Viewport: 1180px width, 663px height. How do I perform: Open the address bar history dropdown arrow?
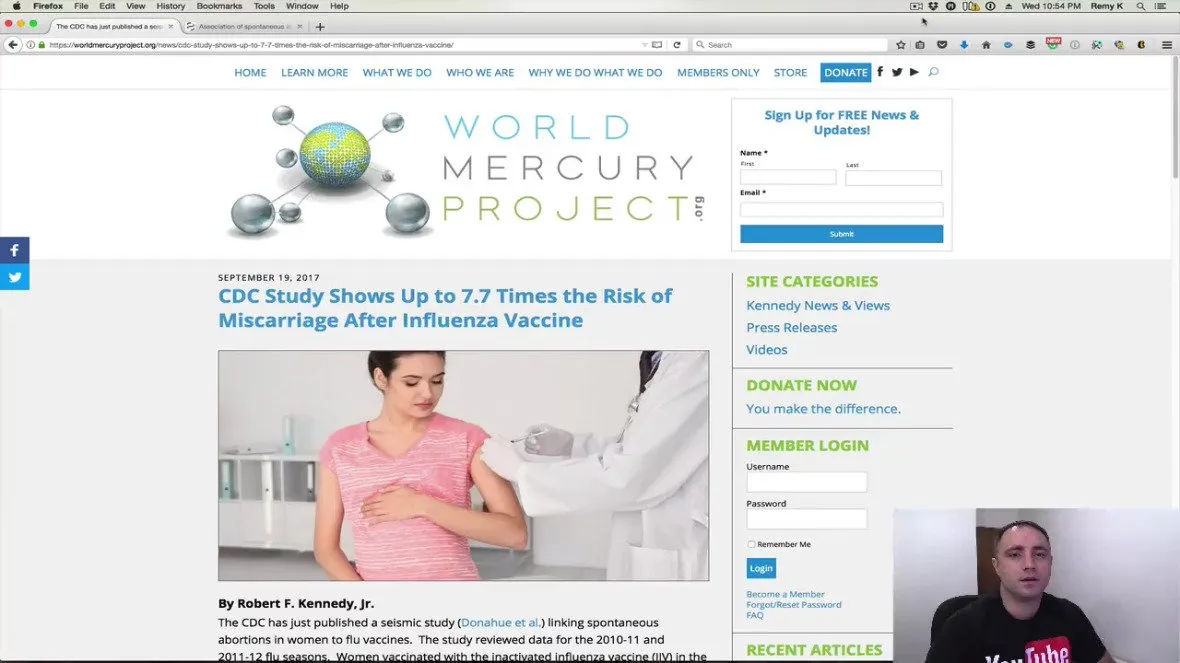coord(645,45)
